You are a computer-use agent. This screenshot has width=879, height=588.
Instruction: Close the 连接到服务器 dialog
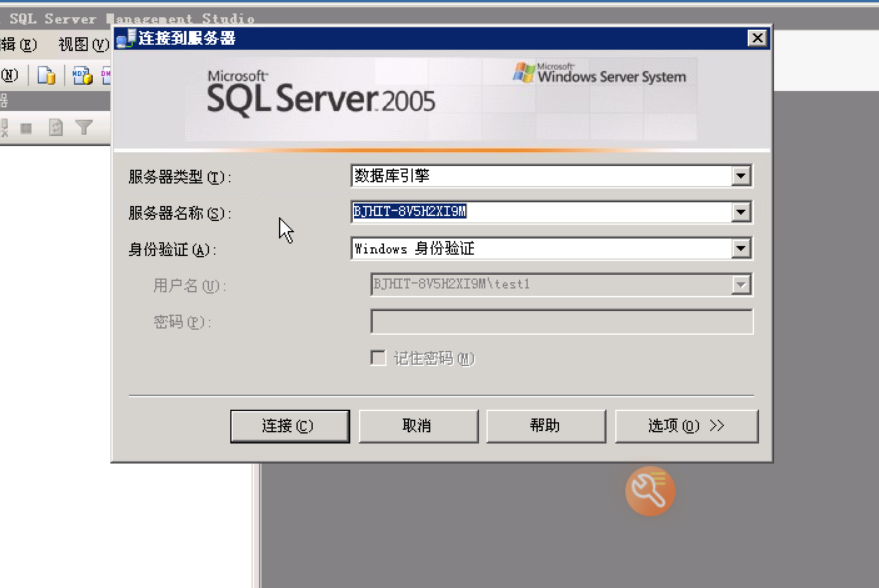757,38
